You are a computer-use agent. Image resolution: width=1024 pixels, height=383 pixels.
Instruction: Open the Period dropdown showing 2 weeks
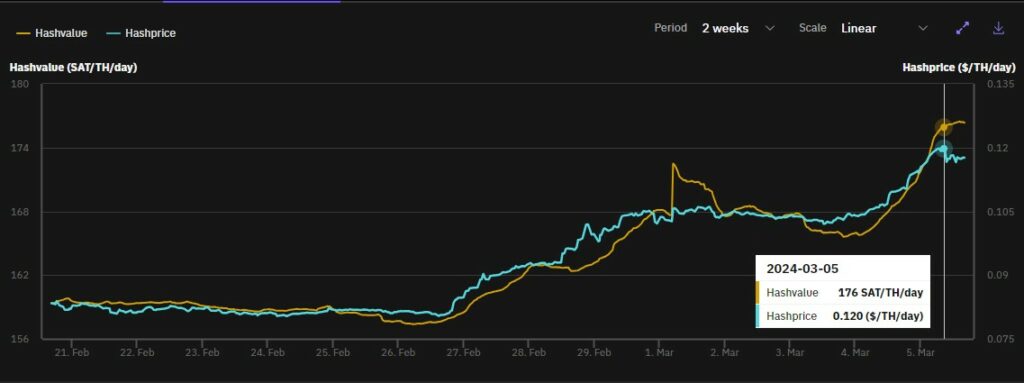coord(738,28)
